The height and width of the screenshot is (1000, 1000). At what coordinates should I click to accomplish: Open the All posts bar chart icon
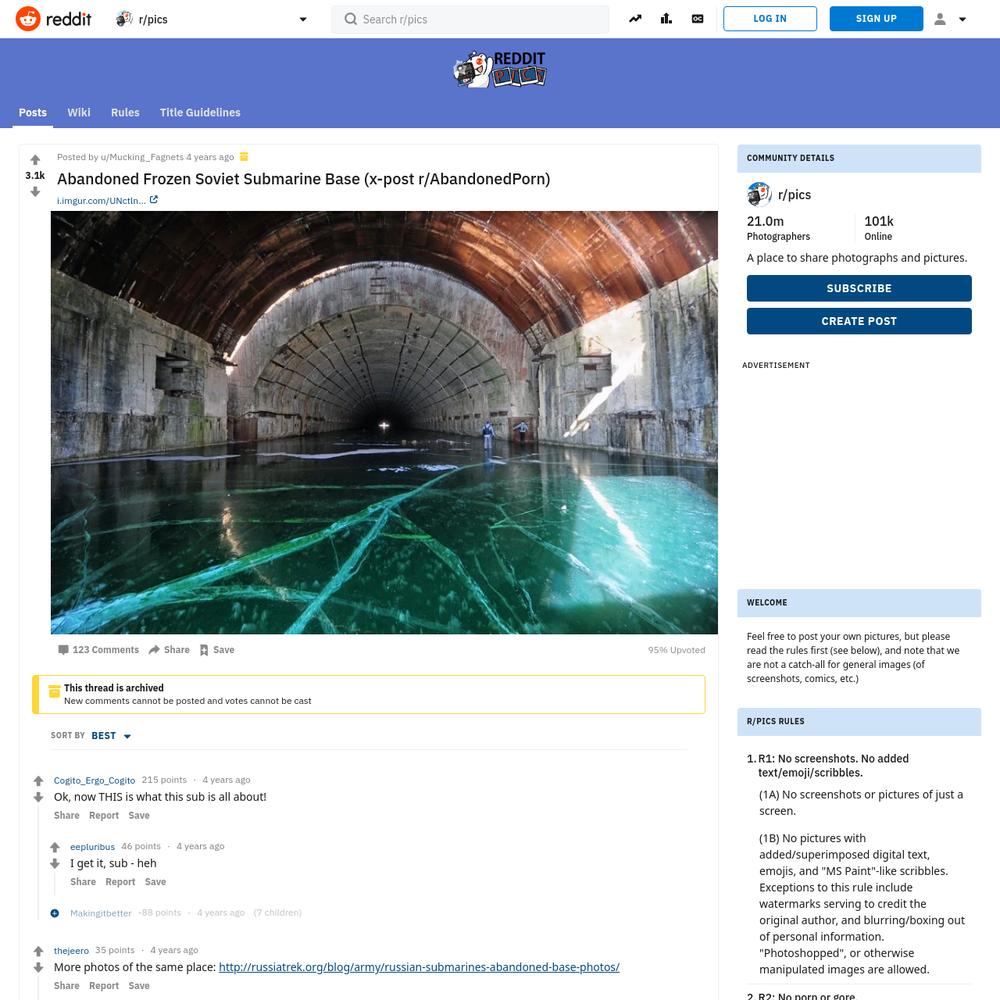[x=666, y=19]
